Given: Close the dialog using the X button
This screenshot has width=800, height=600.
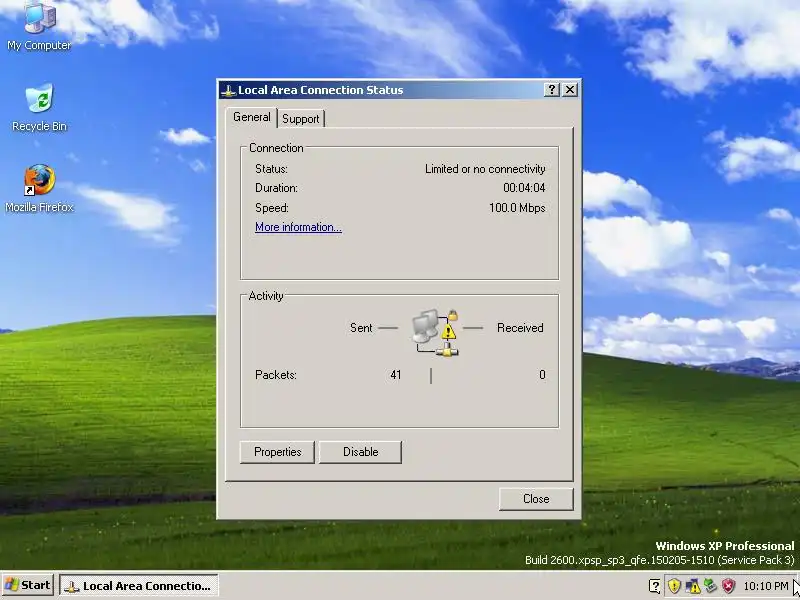Looking at the screenshot, I should click(570, 90).
